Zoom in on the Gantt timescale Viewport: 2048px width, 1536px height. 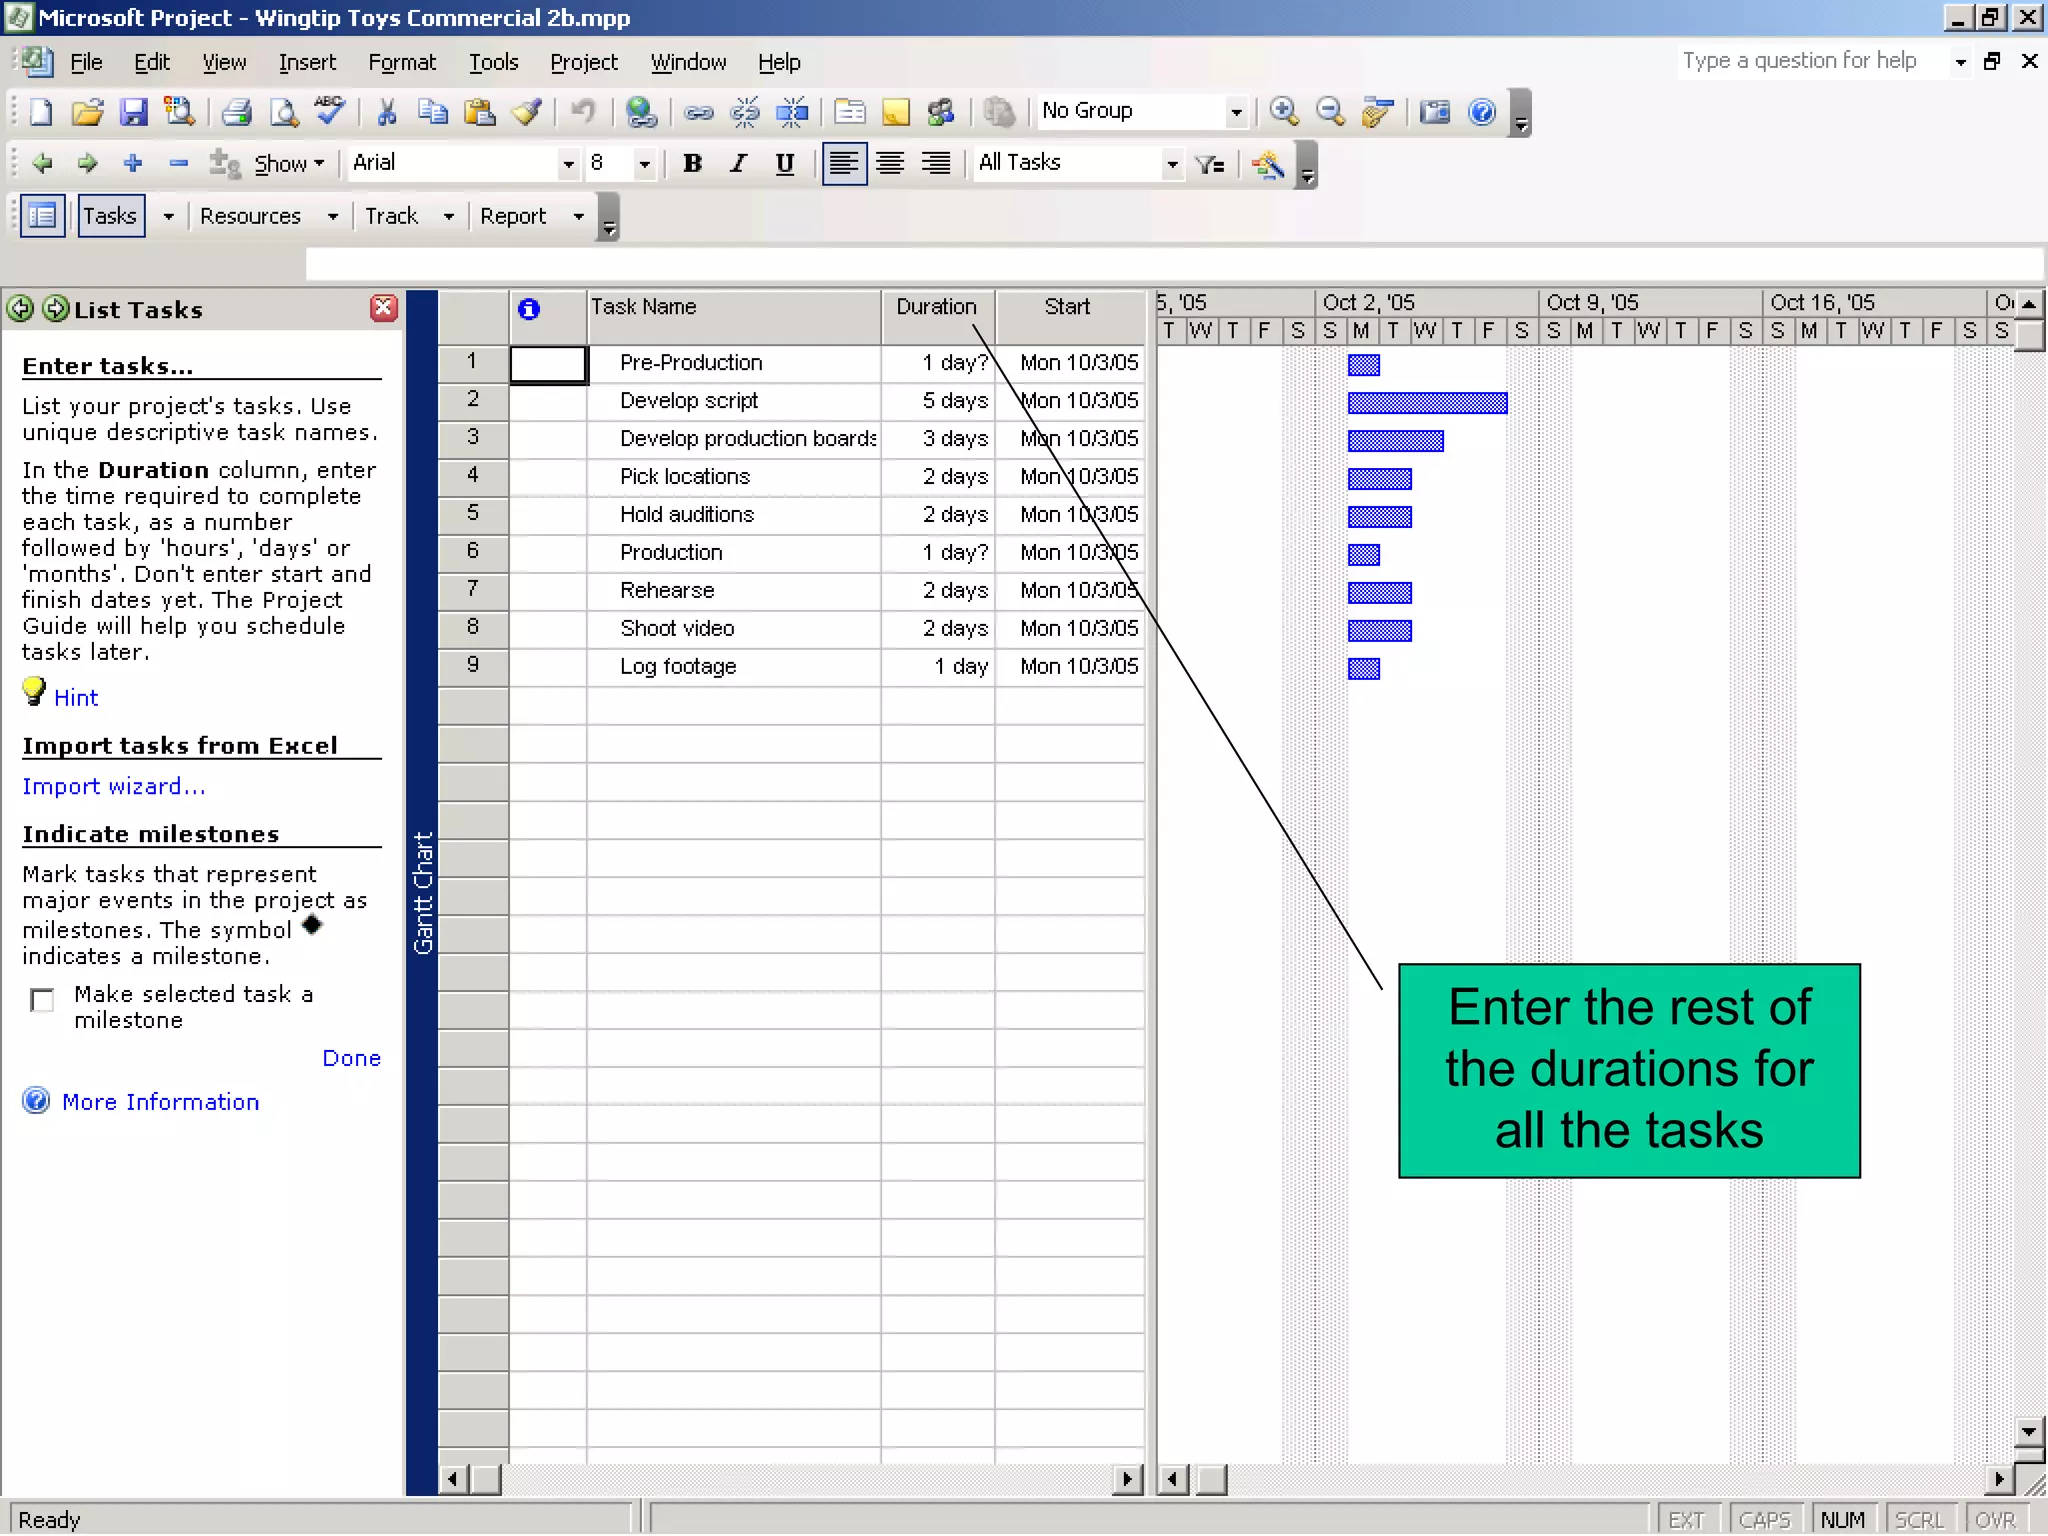(x=1284, y=111)
